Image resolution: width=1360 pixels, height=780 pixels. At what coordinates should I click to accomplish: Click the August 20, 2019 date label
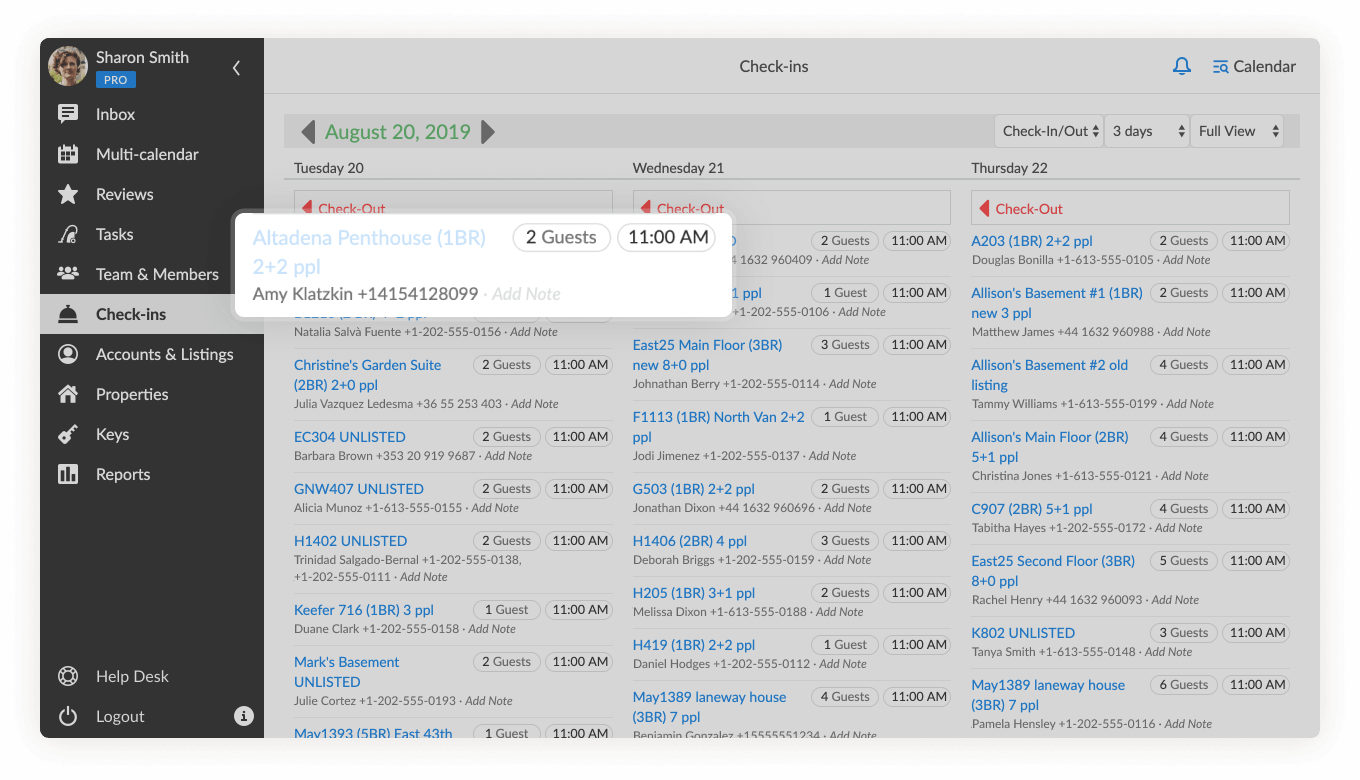coord(398,132)
